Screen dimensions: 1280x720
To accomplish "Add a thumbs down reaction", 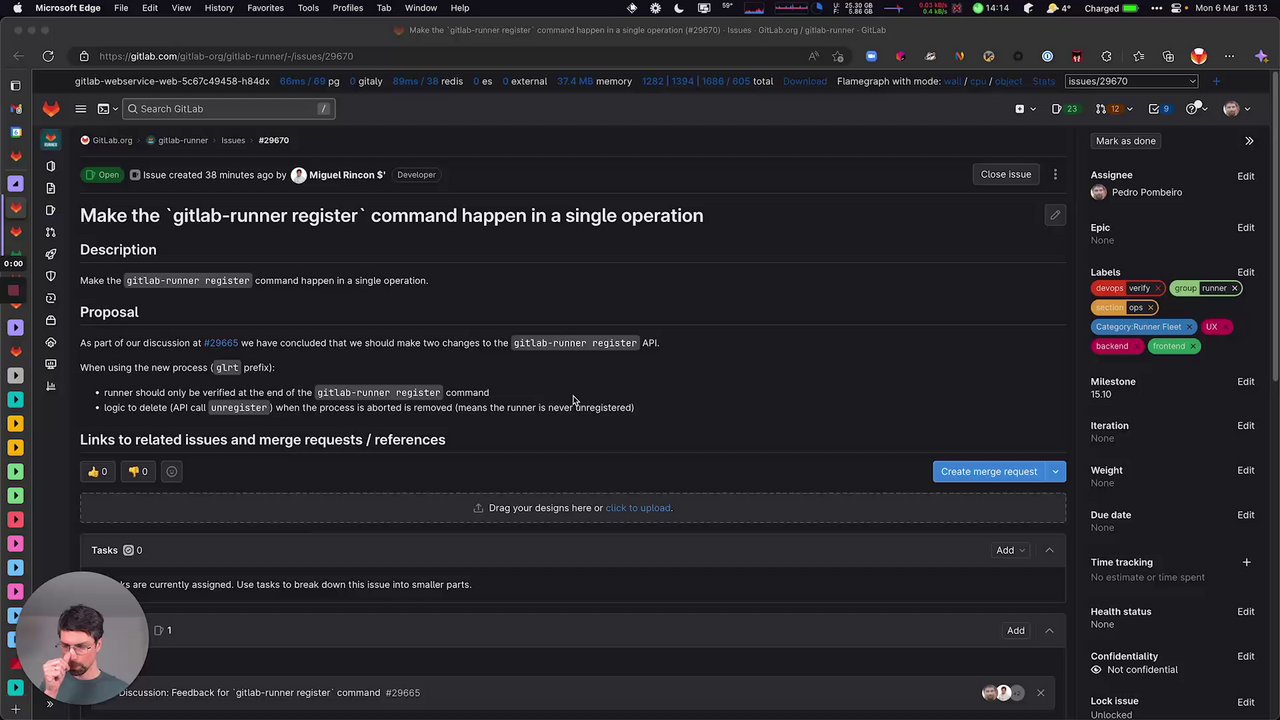I will pyautogui.click(x=138, y=471).
